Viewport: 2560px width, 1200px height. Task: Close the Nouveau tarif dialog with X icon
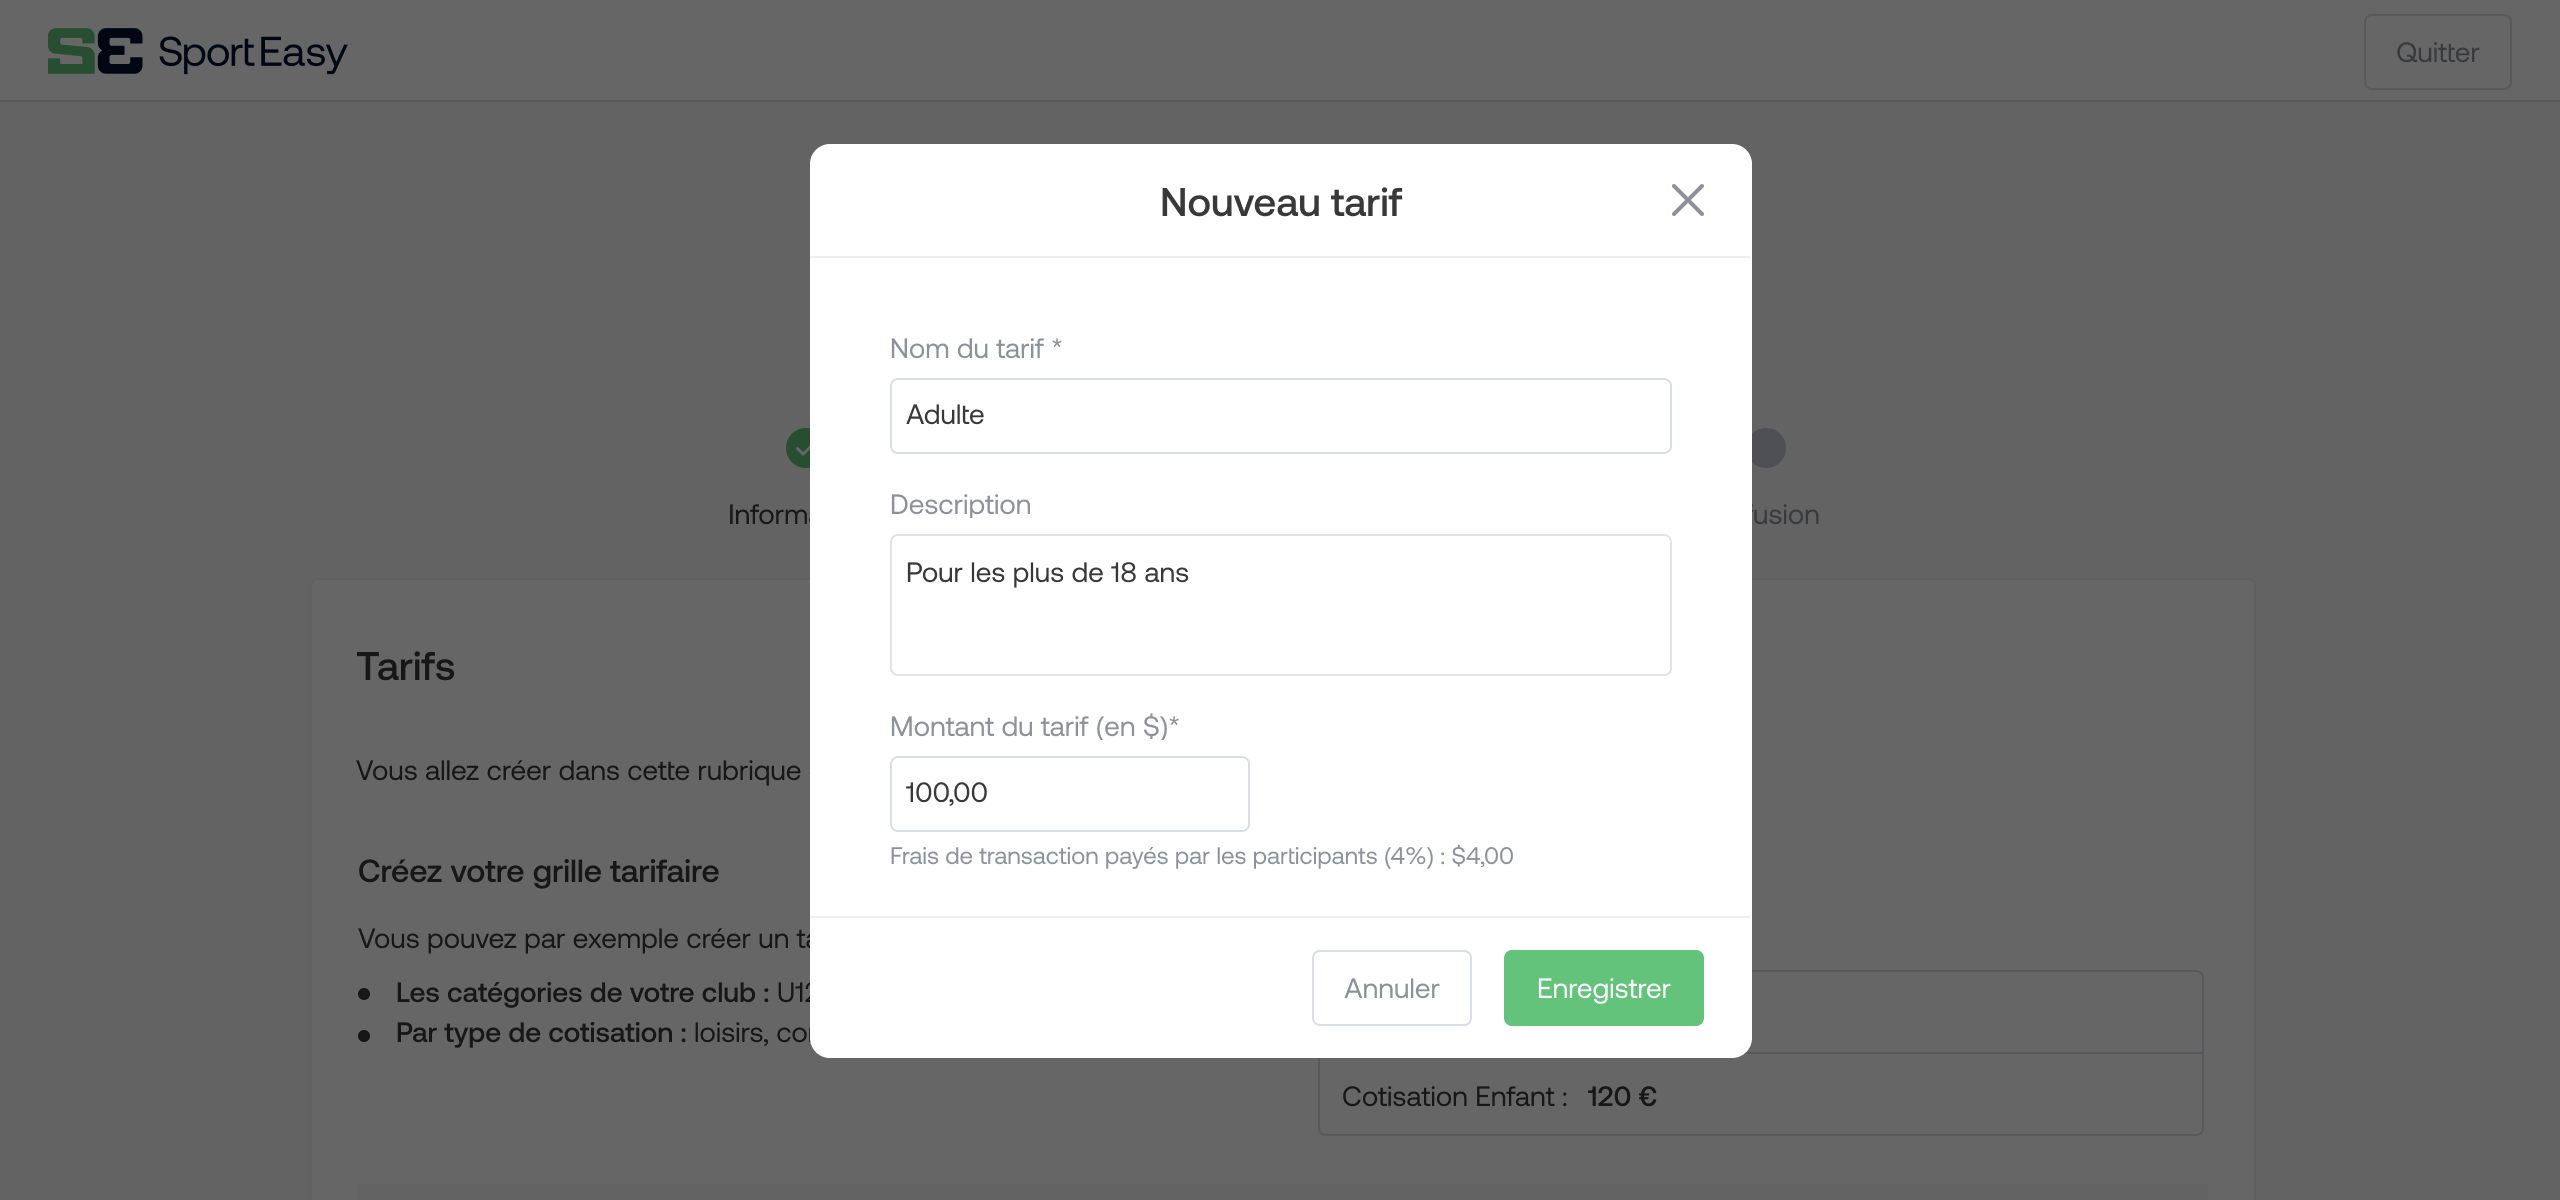[x=1687, y=201]
